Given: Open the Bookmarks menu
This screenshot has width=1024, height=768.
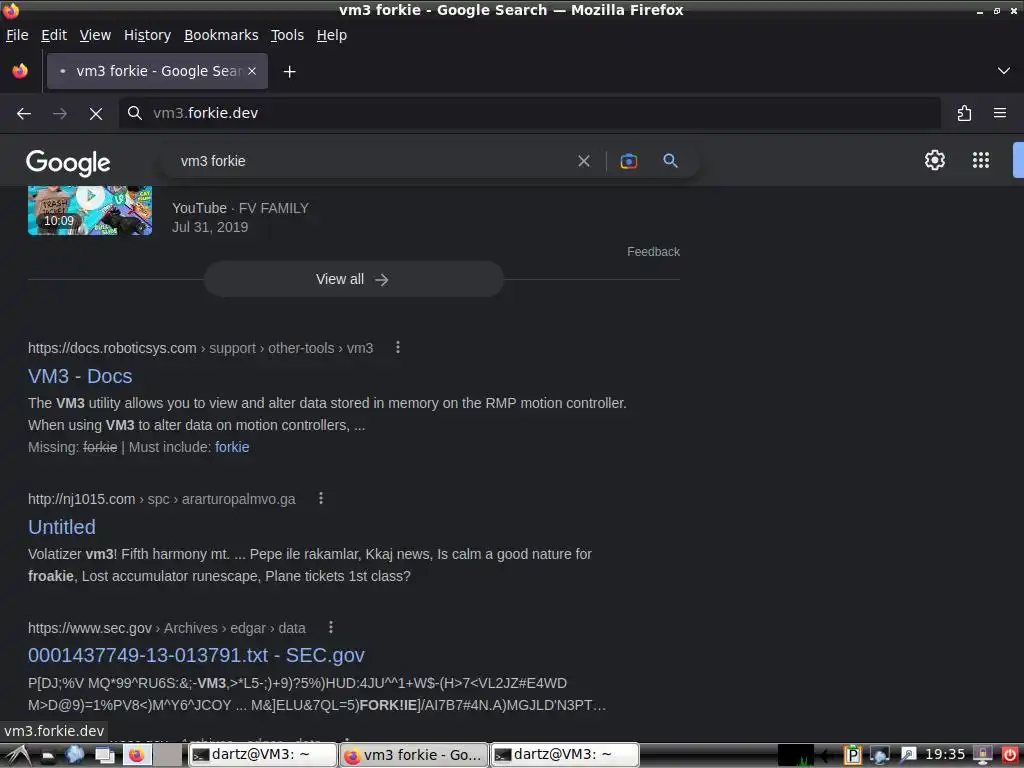Looking at the screenshot, I should pyautogui.click(x=221, y=35).
